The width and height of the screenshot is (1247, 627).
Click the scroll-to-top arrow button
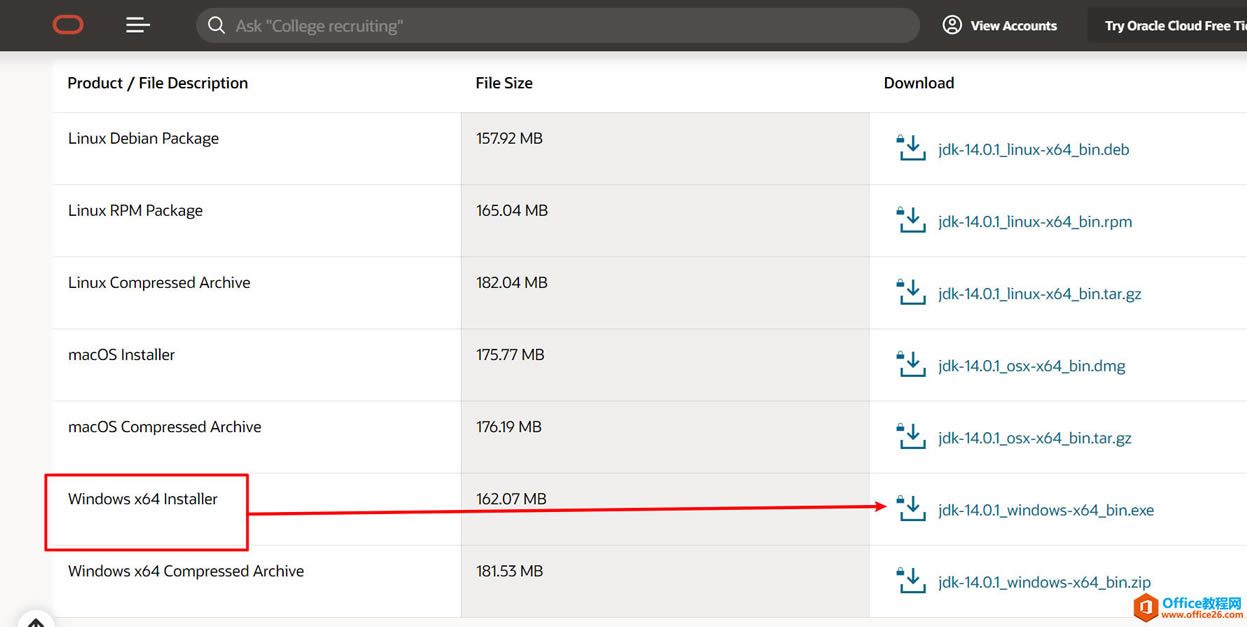35,620
